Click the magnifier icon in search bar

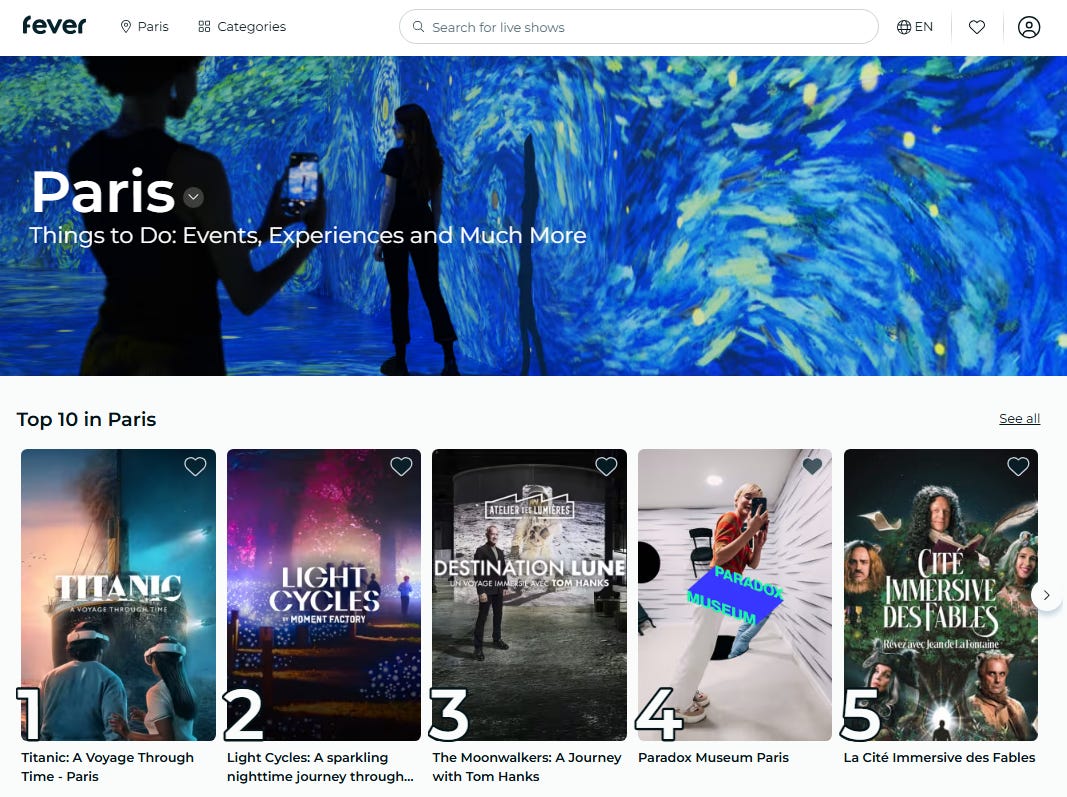(418, 27)
